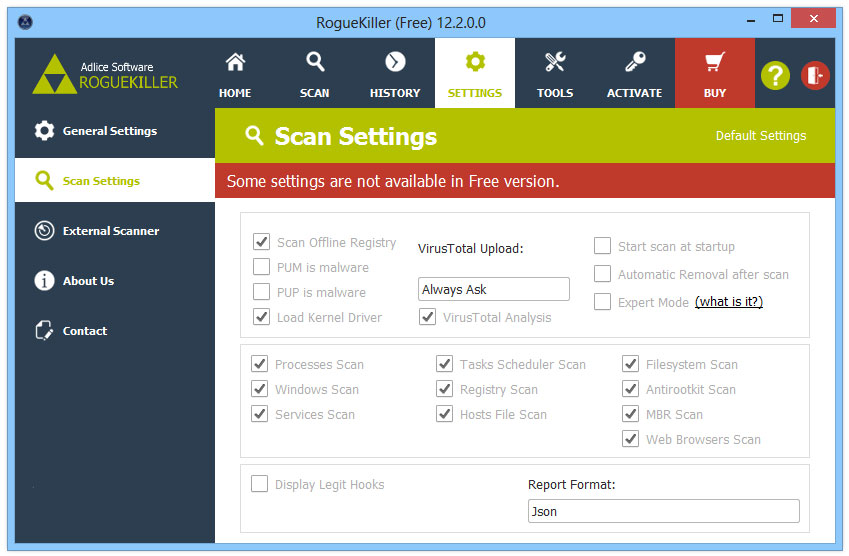Screen dimensions: 849x556
Task: Enable PUP is malware checkbox
Action: tap(262, 291)
